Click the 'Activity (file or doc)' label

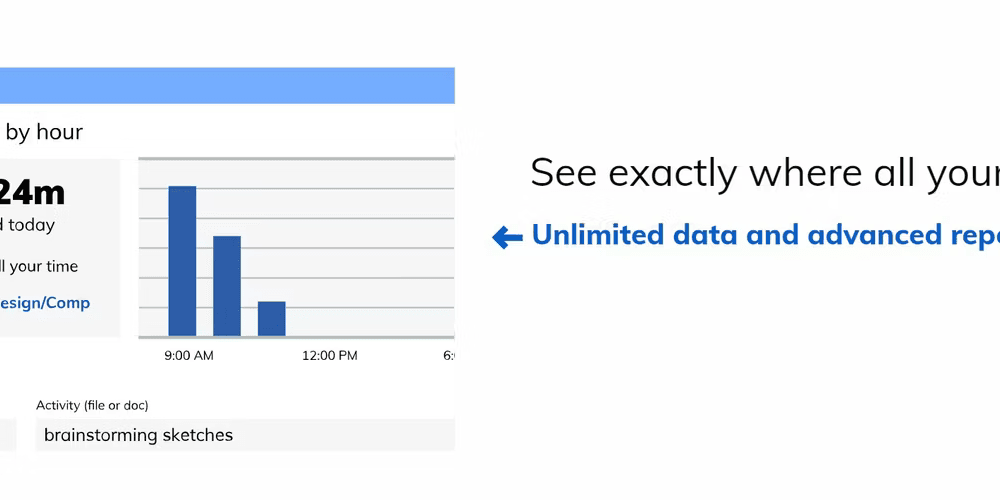click(92, 405)
